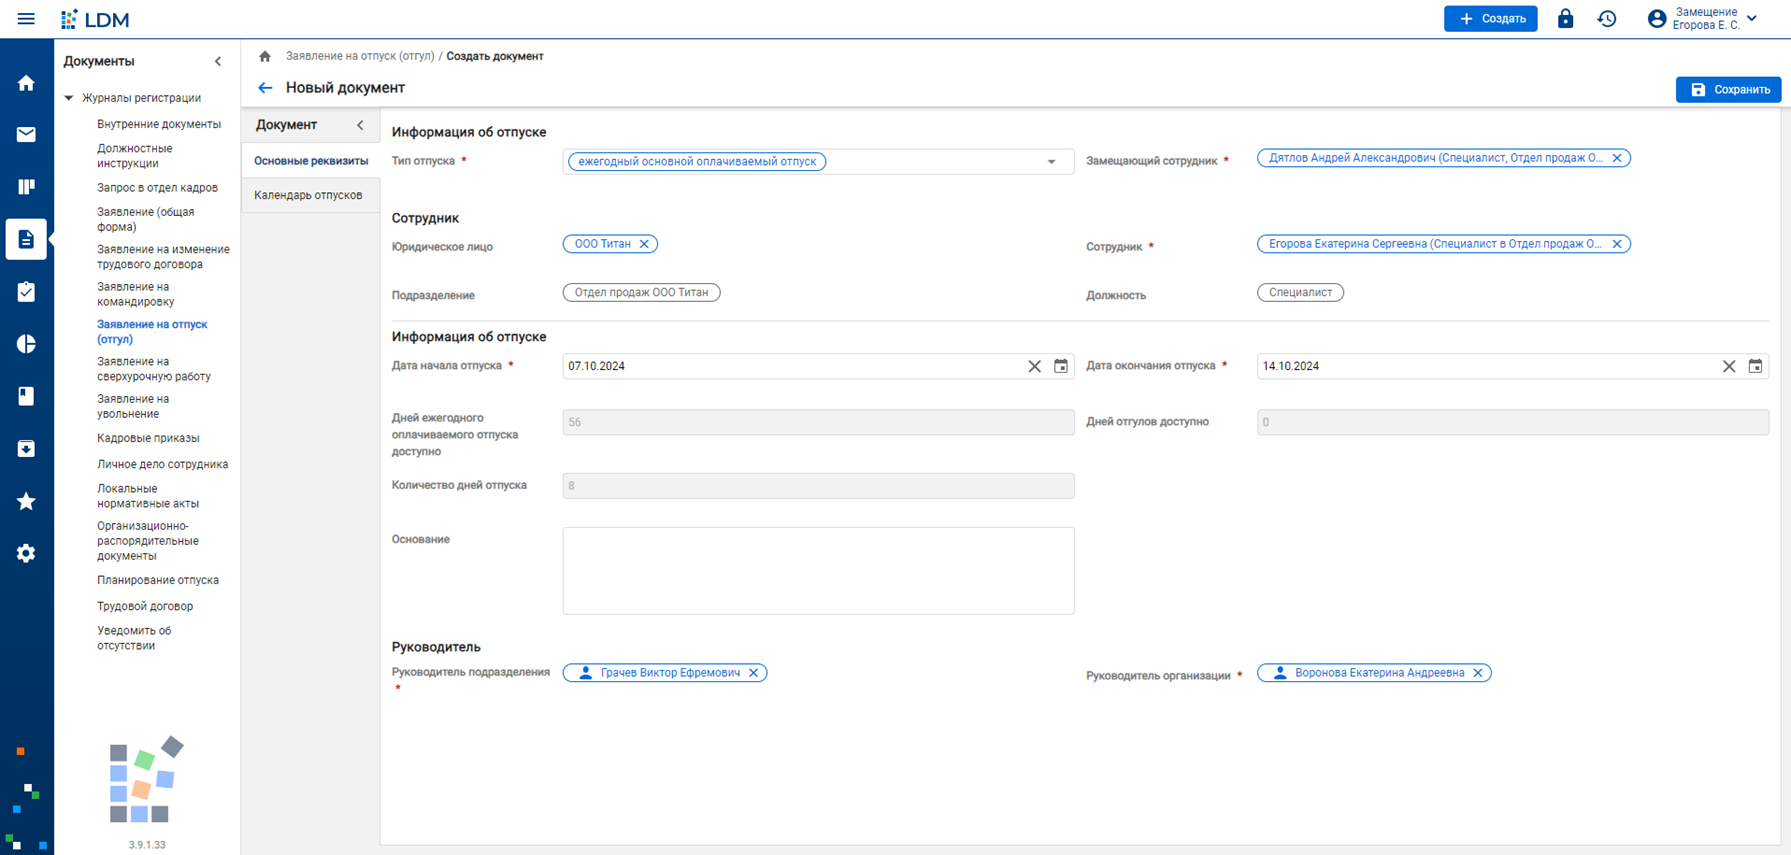The height and width of the screenshot is (855, 1791).
Task: Open mail envelope icon in sidebar
Action: click(26, 135)
